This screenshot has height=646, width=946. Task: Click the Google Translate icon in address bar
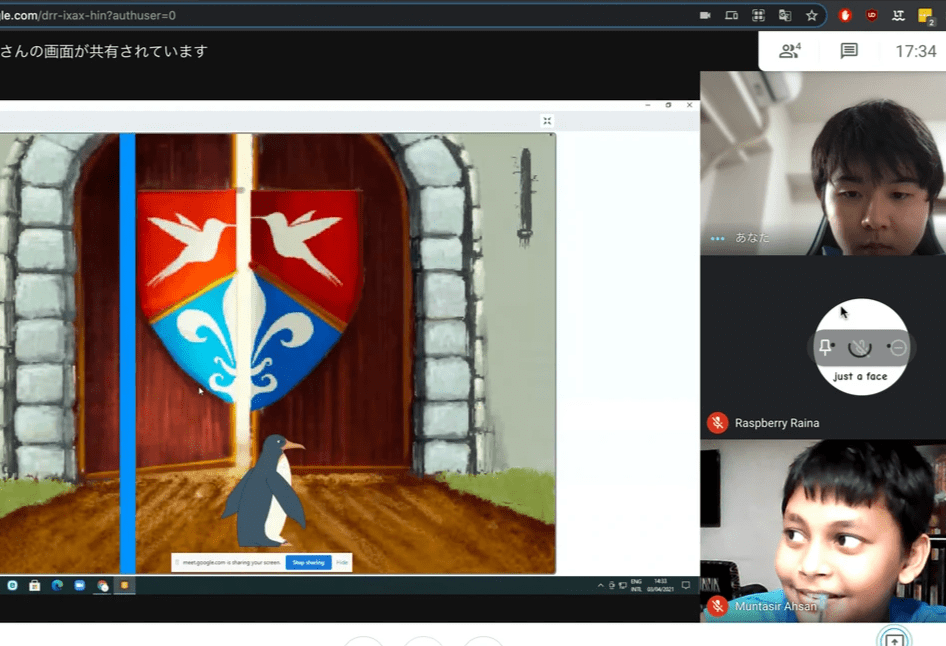pos(785,16)
